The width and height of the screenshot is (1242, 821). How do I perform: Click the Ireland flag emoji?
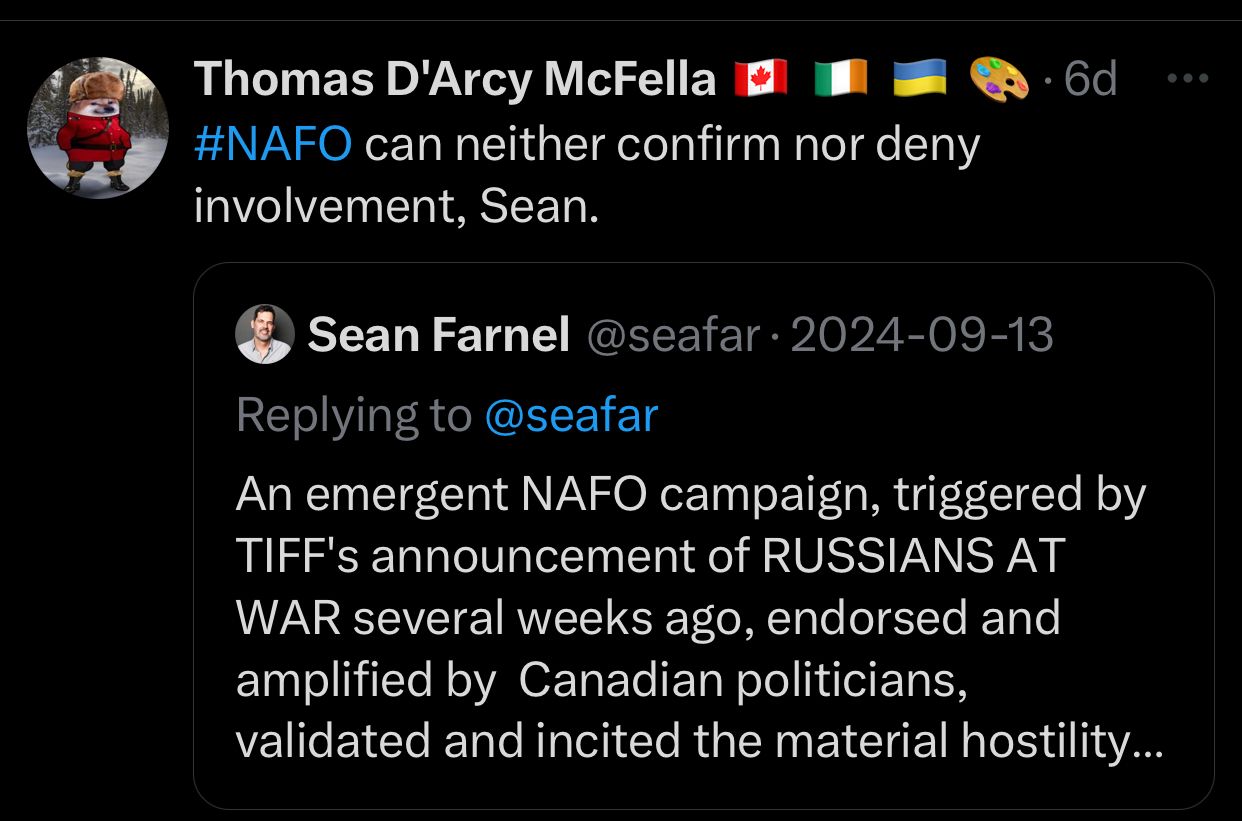(840, 77)
